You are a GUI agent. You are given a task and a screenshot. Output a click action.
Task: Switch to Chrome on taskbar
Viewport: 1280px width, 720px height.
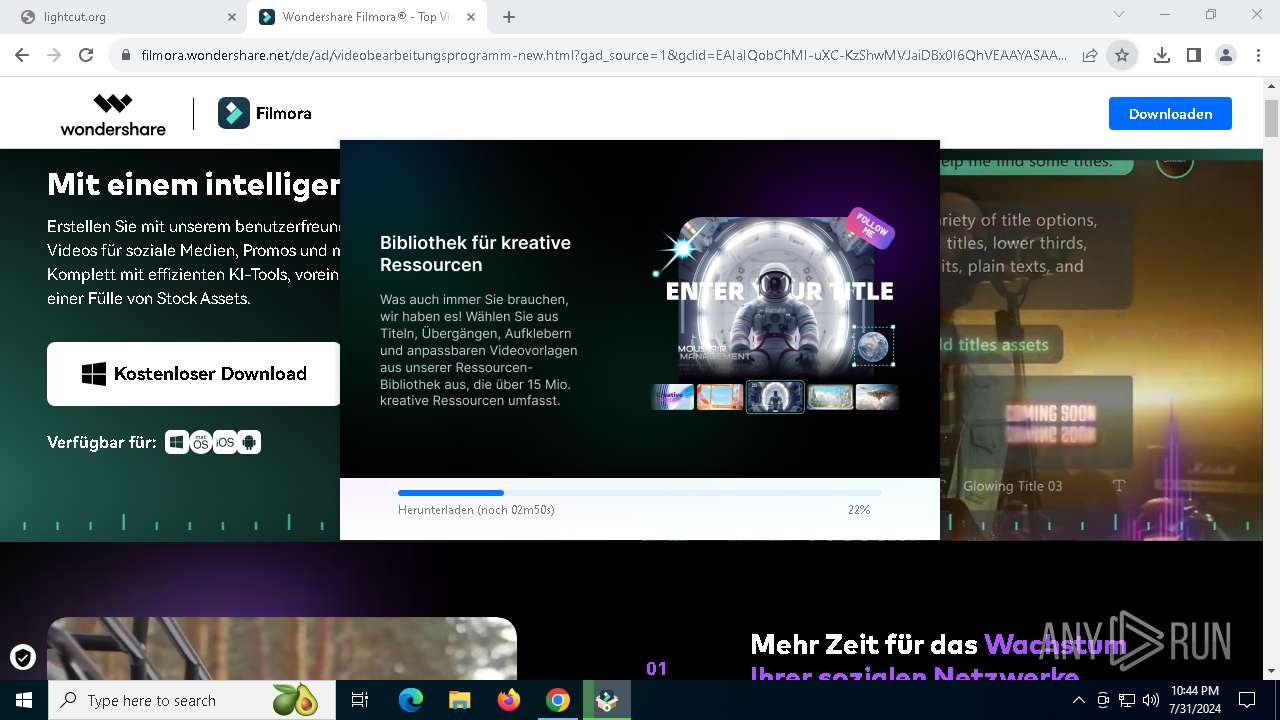(x=558, y=700)
